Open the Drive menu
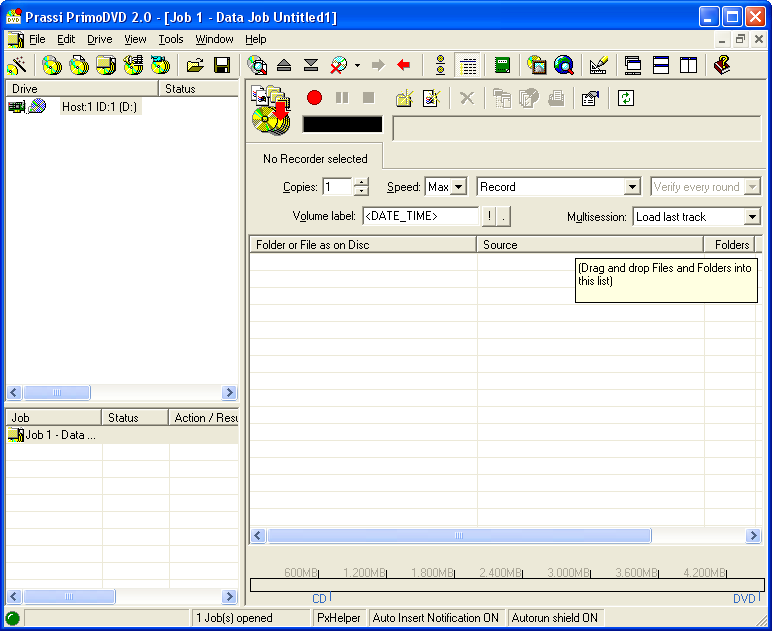Viewport: 772px width, 631px height. coord(99,39)
